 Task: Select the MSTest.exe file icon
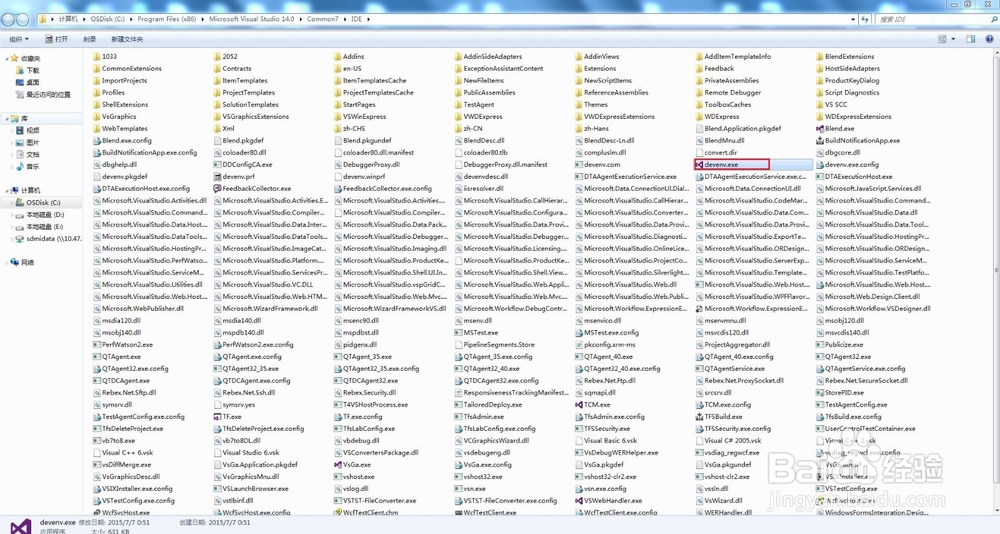[459, 332]
